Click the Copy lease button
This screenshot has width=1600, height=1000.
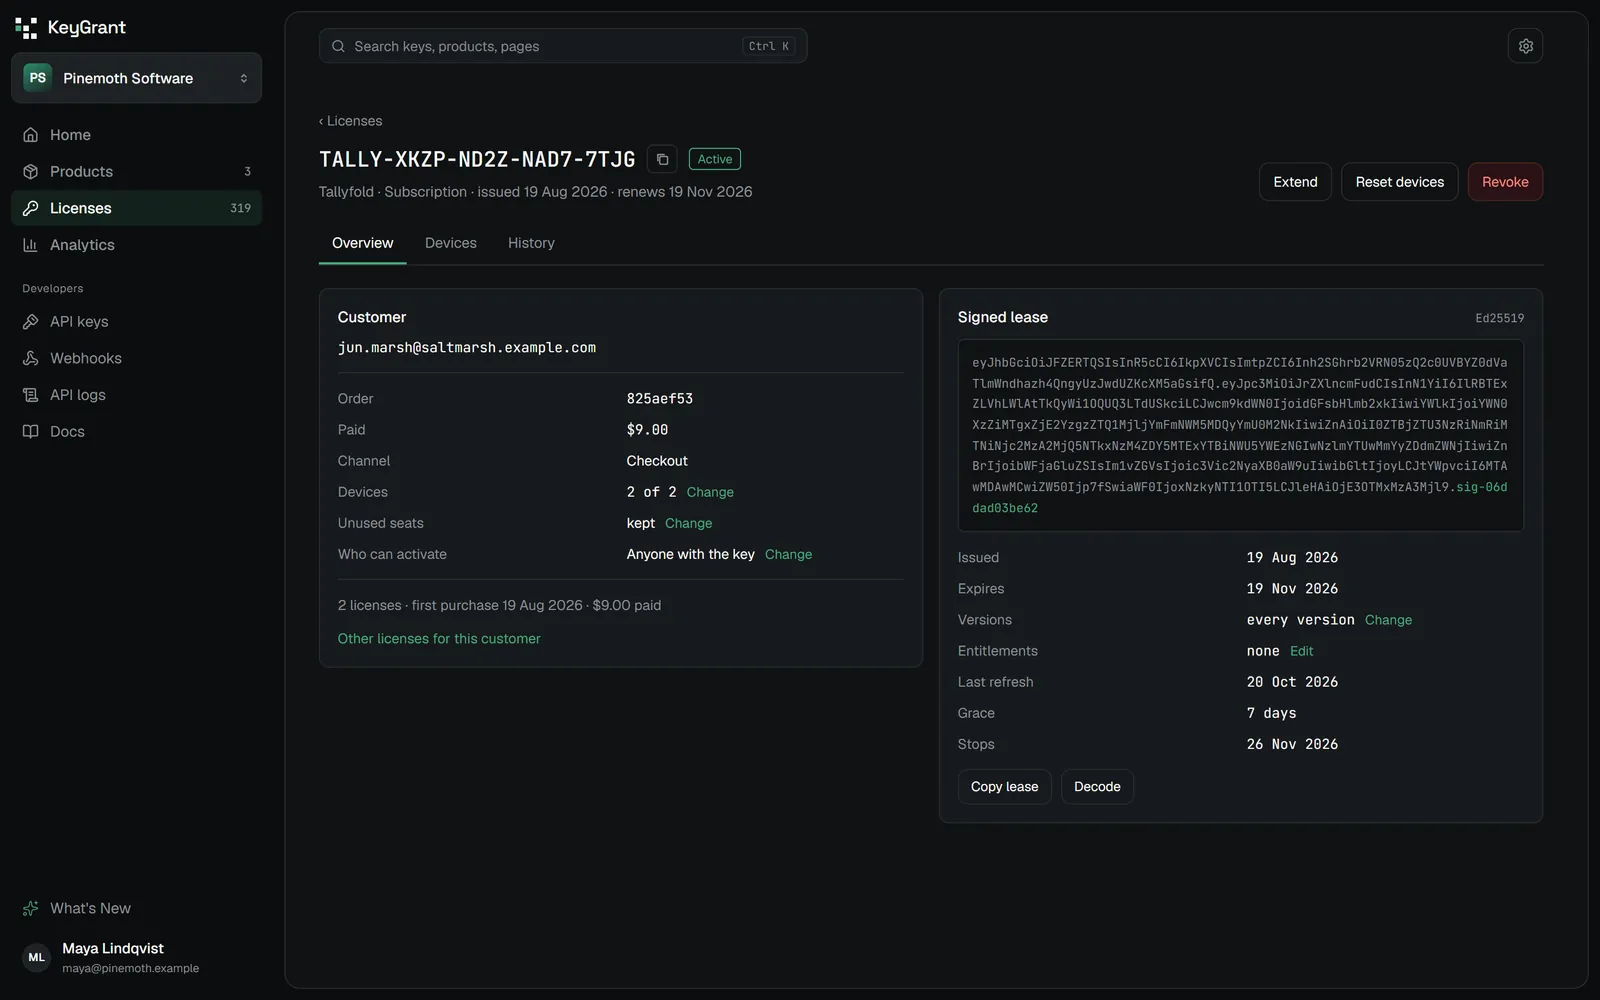tap(1004, 787)
